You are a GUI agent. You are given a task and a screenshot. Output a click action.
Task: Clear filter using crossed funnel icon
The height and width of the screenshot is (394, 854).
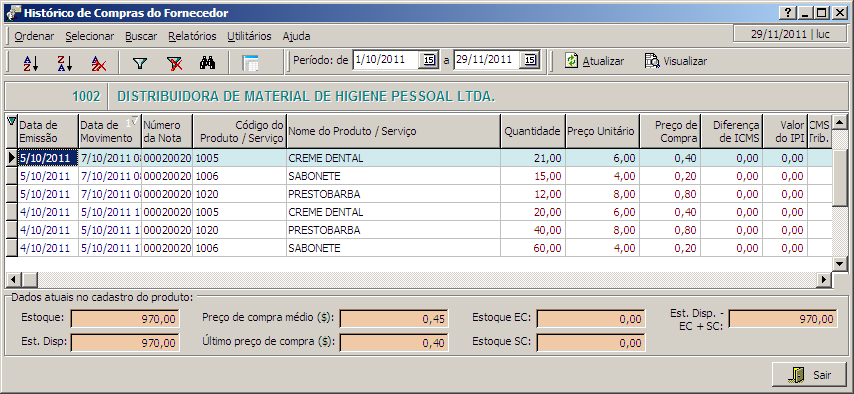tap(174, 62)
